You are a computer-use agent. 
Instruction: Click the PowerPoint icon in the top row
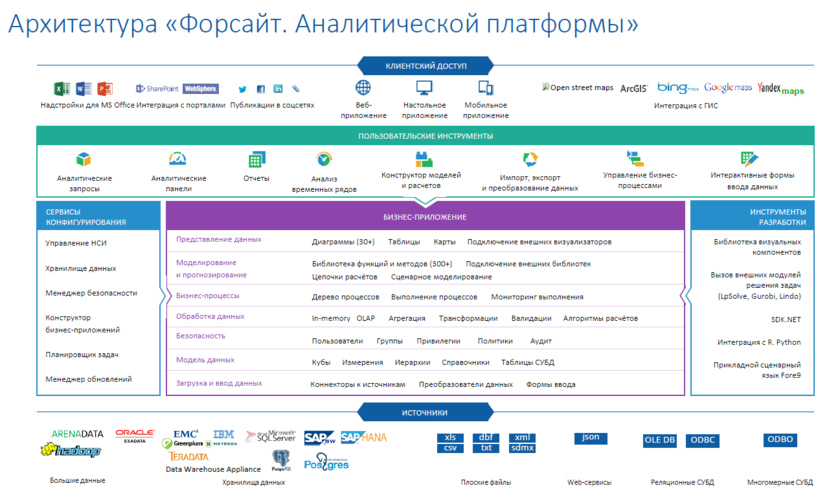pos(104,89)
